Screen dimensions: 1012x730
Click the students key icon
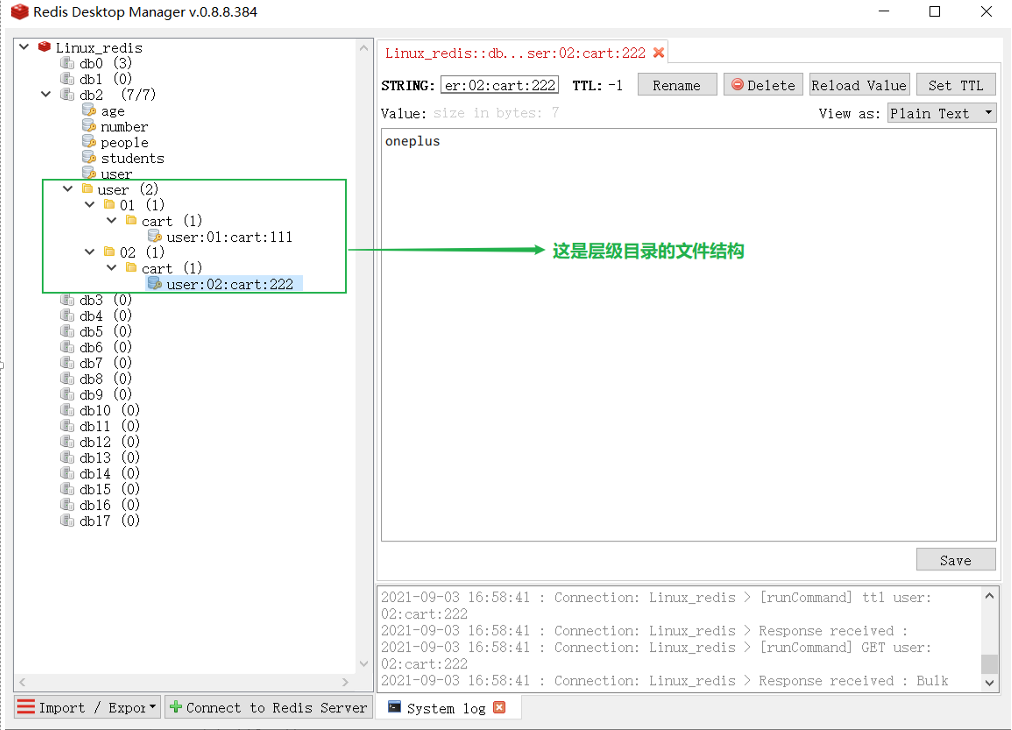pos(89,157)
